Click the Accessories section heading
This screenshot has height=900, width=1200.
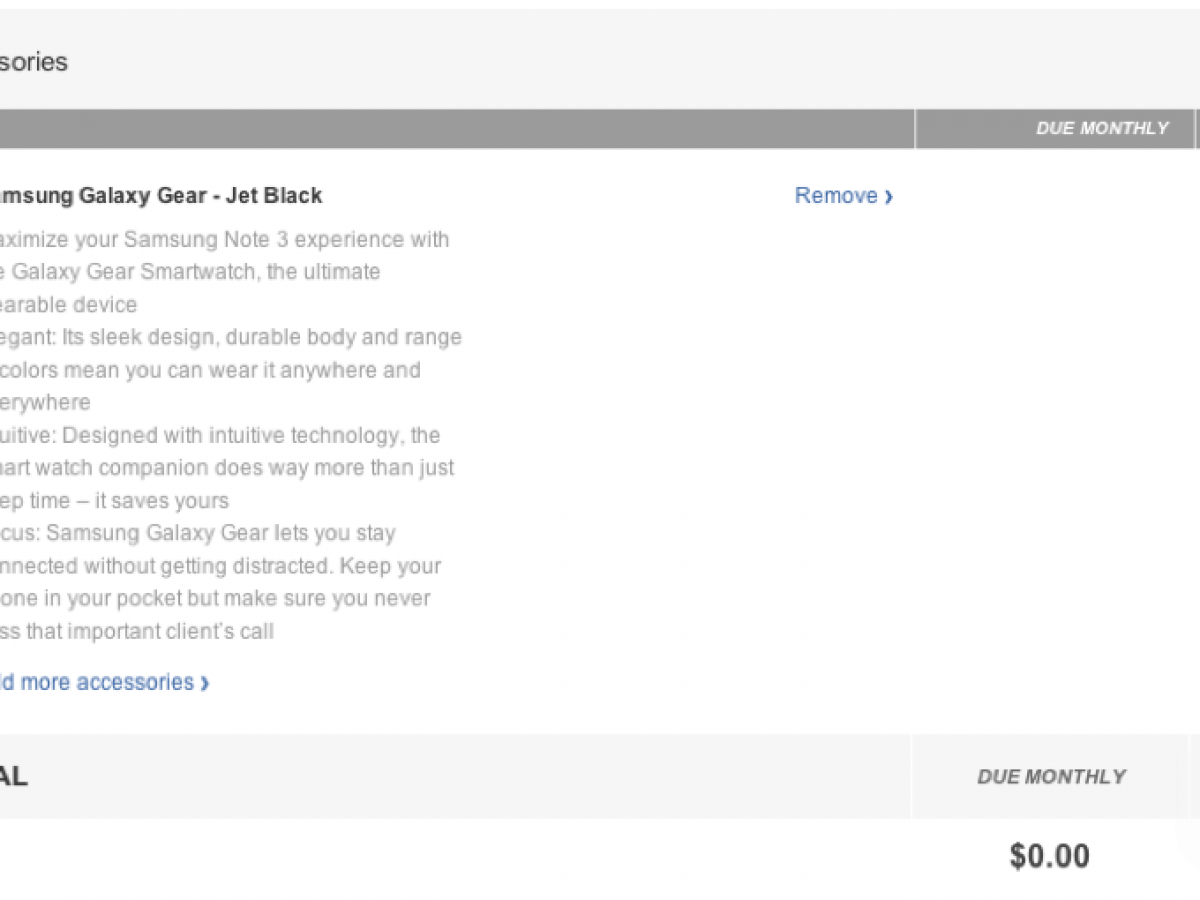(x=34, y=62)
